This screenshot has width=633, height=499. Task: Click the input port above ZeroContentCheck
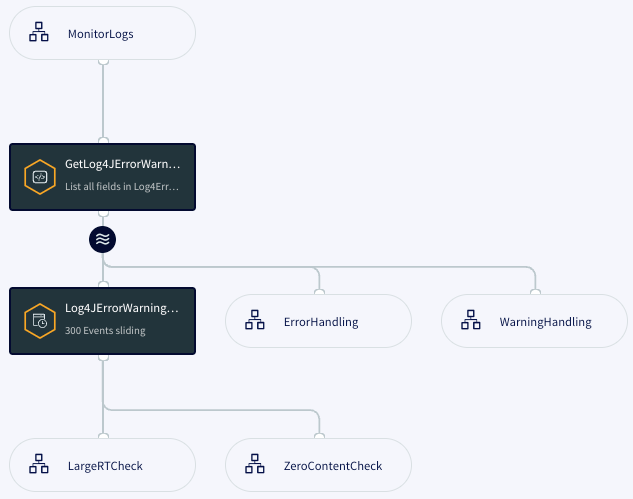click(319, 436)
